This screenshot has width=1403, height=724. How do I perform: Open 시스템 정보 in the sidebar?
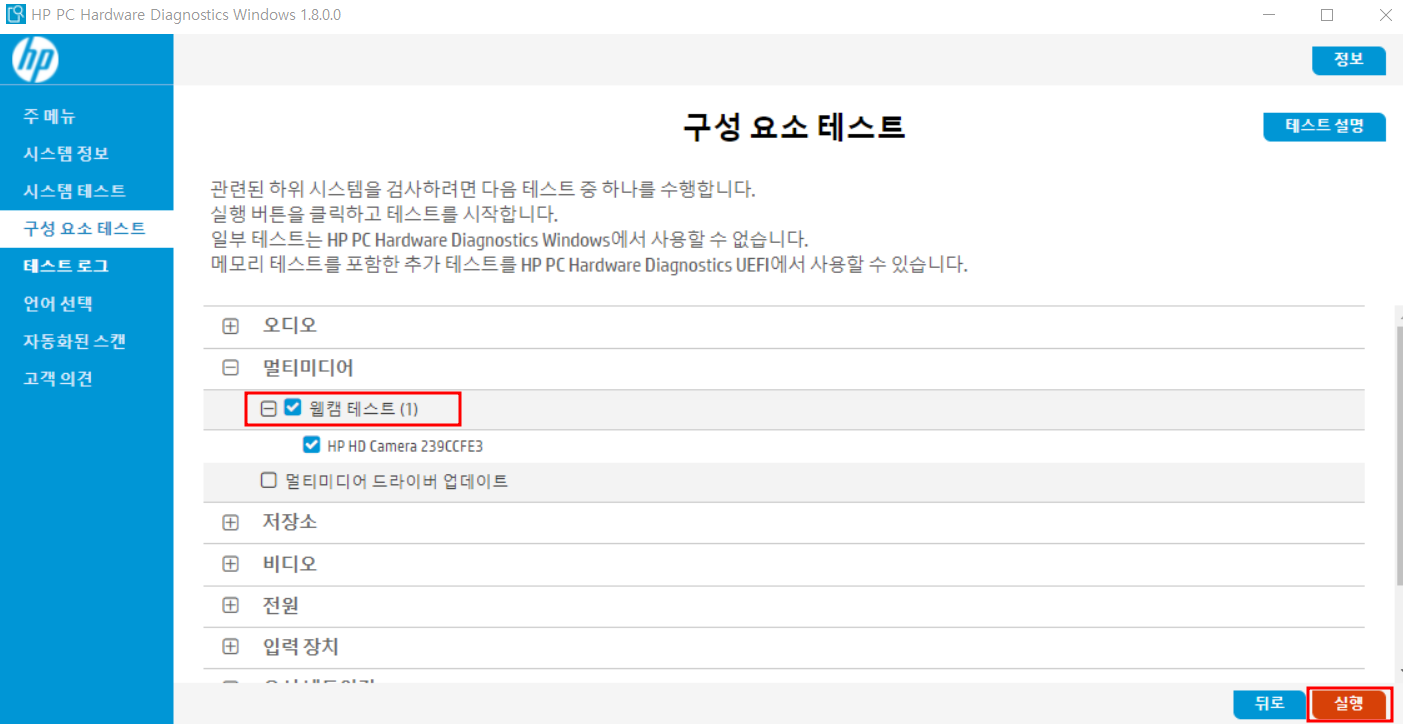[66, 154]
